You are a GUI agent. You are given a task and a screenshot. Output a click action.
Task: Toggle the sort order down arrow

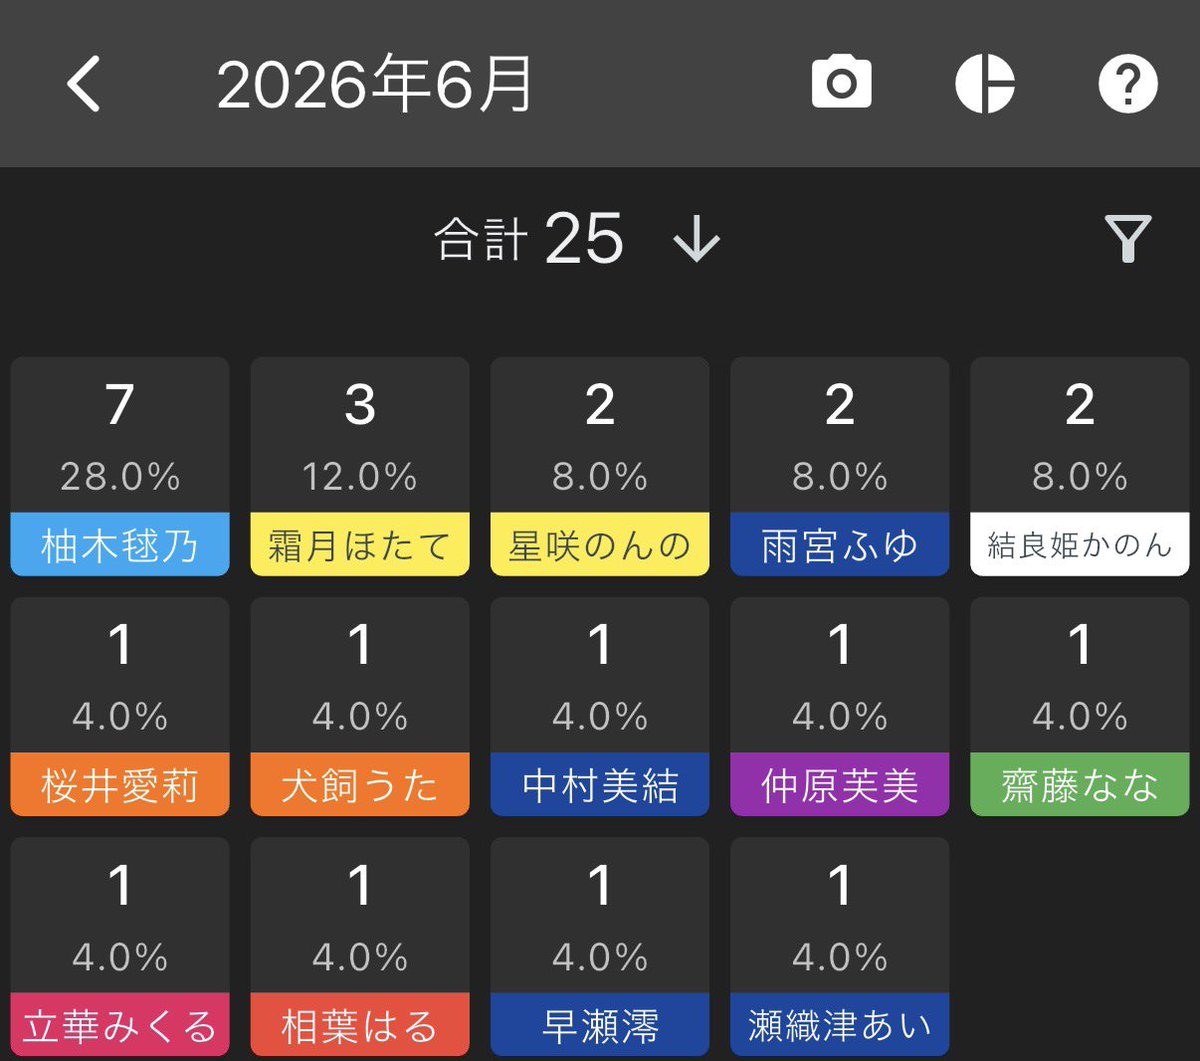697,239
